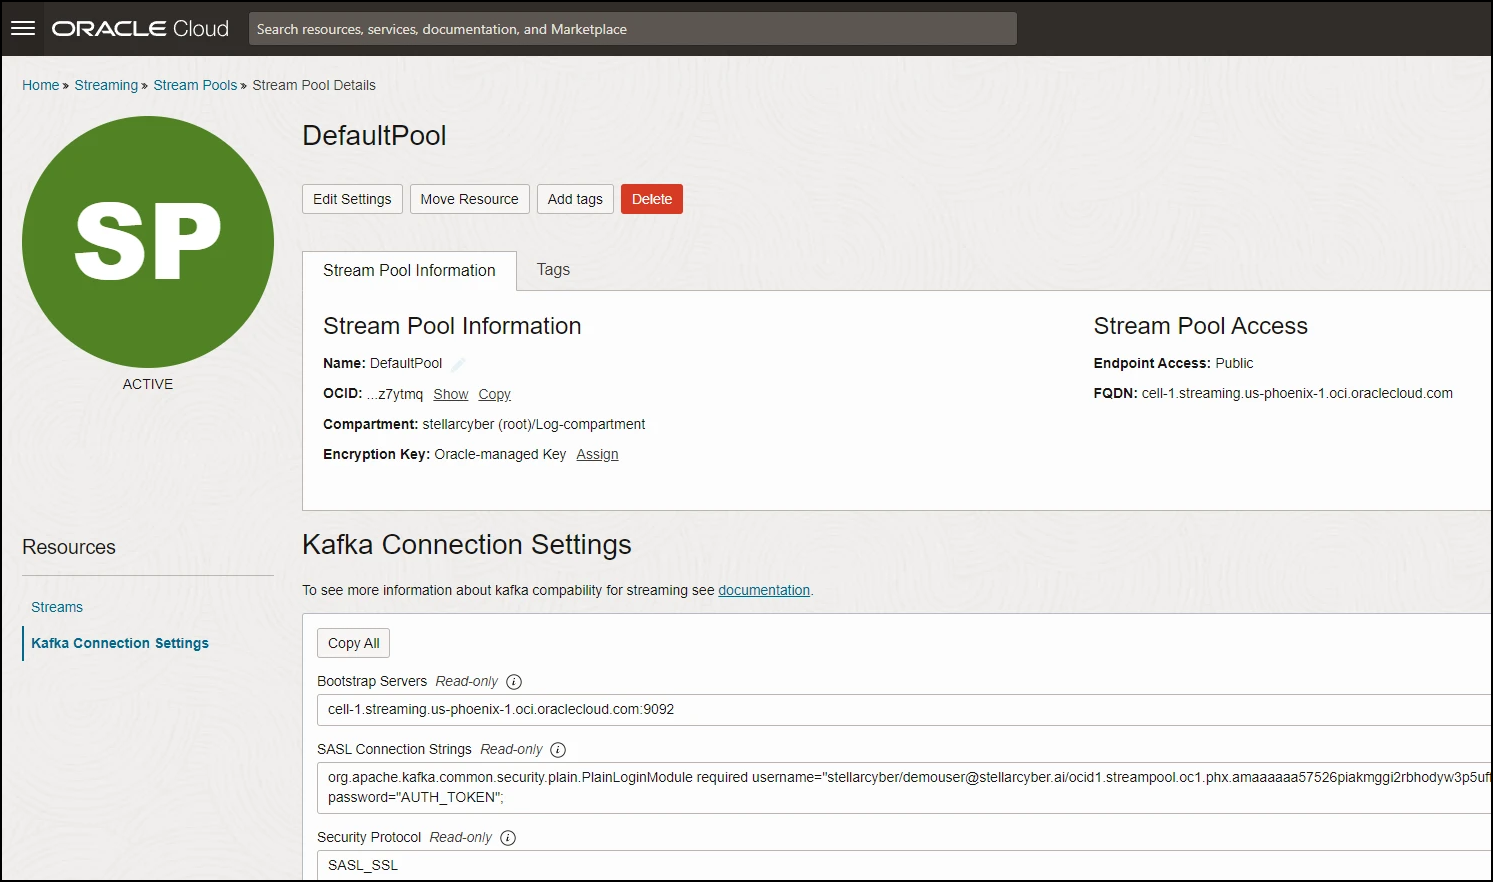Open Streams in the Resources sidebar
The image size is (1493, 882).
57,607
